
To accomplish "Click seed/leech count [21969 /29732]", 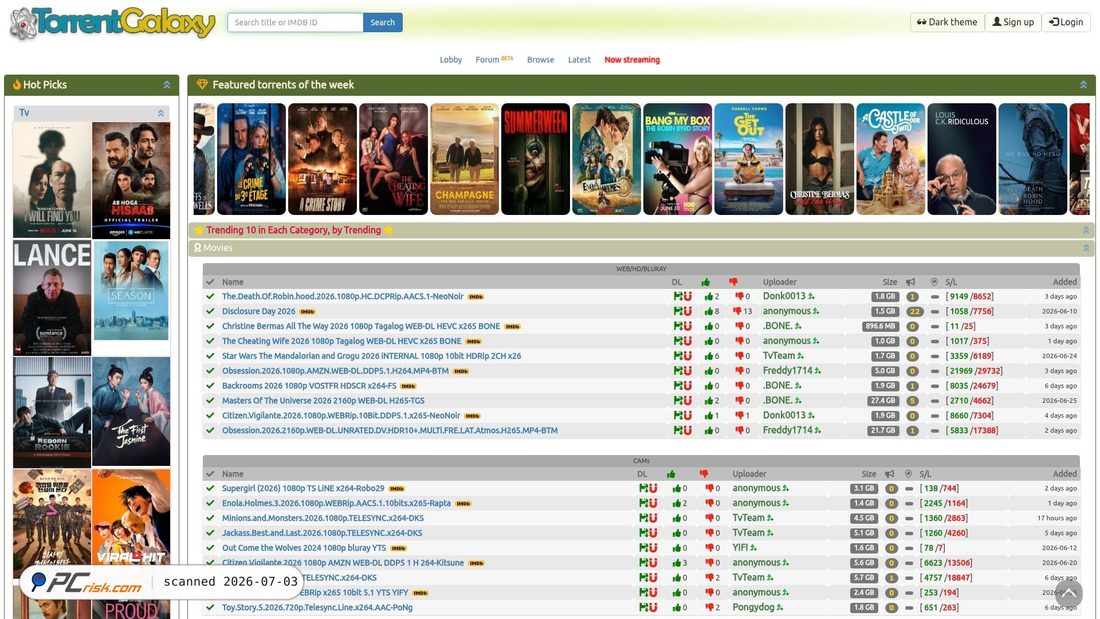I will pos(974,371).
